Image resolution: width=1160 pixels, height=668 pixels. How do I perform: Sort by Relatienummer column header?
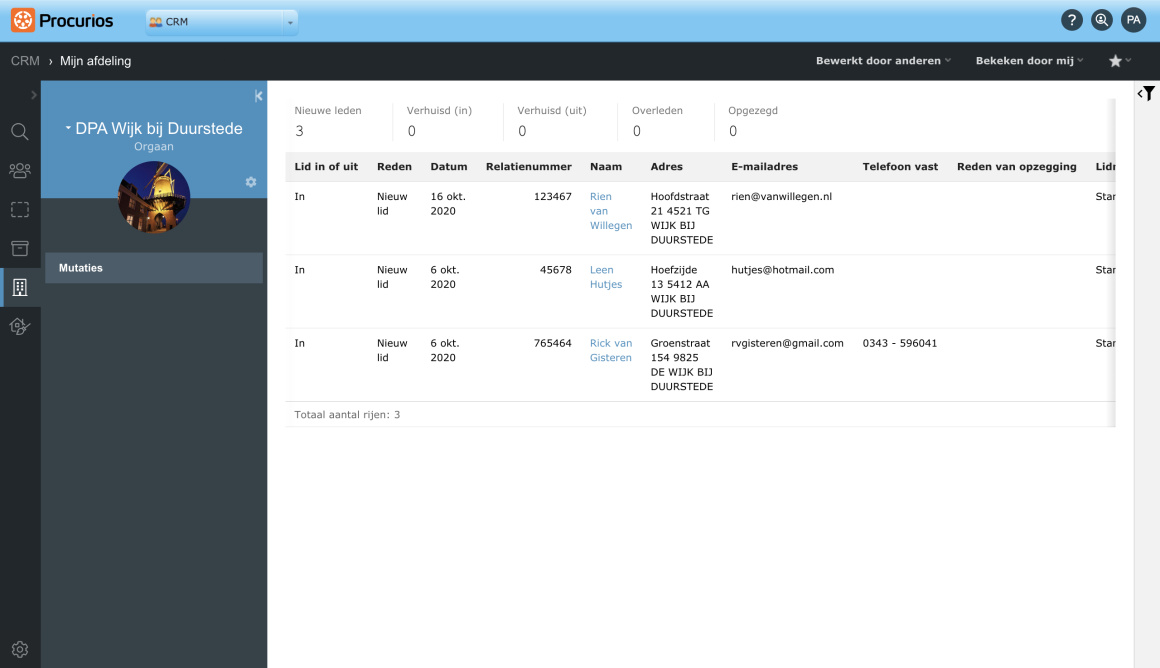[x=528, y=166]
